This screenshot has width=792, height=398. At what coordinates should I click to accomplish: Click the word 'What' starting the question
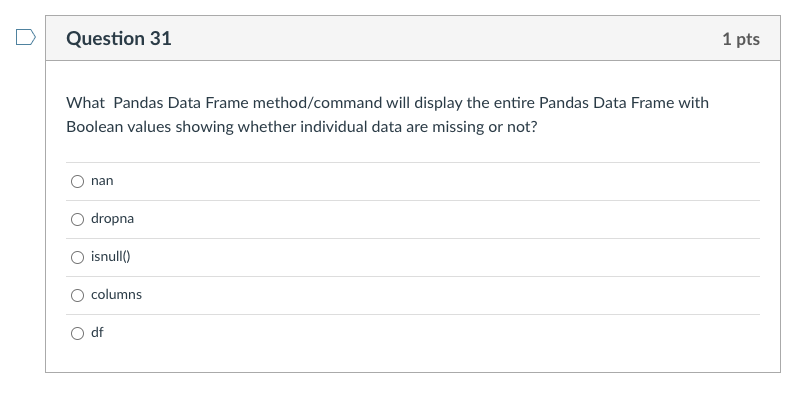[x=85, y=103]
